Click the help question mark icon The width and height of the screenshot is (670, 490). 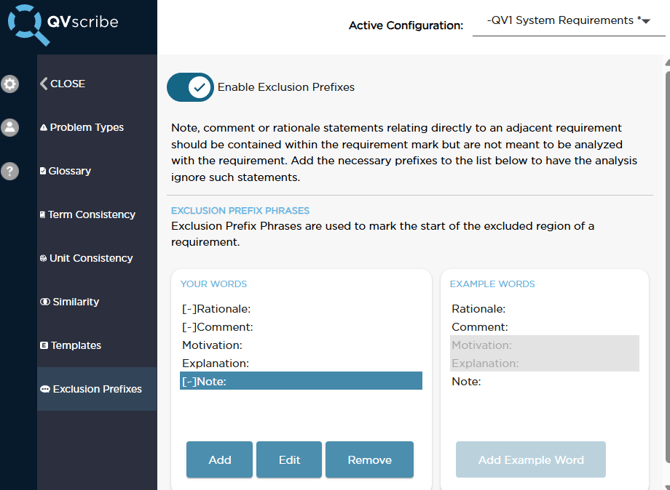(10, 171)
